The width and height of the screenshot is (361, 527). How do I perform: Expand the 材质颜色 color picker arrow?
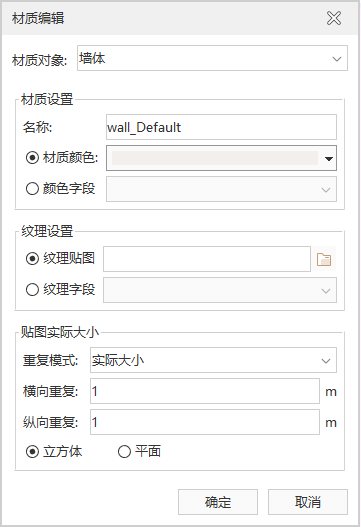point(329,158)
